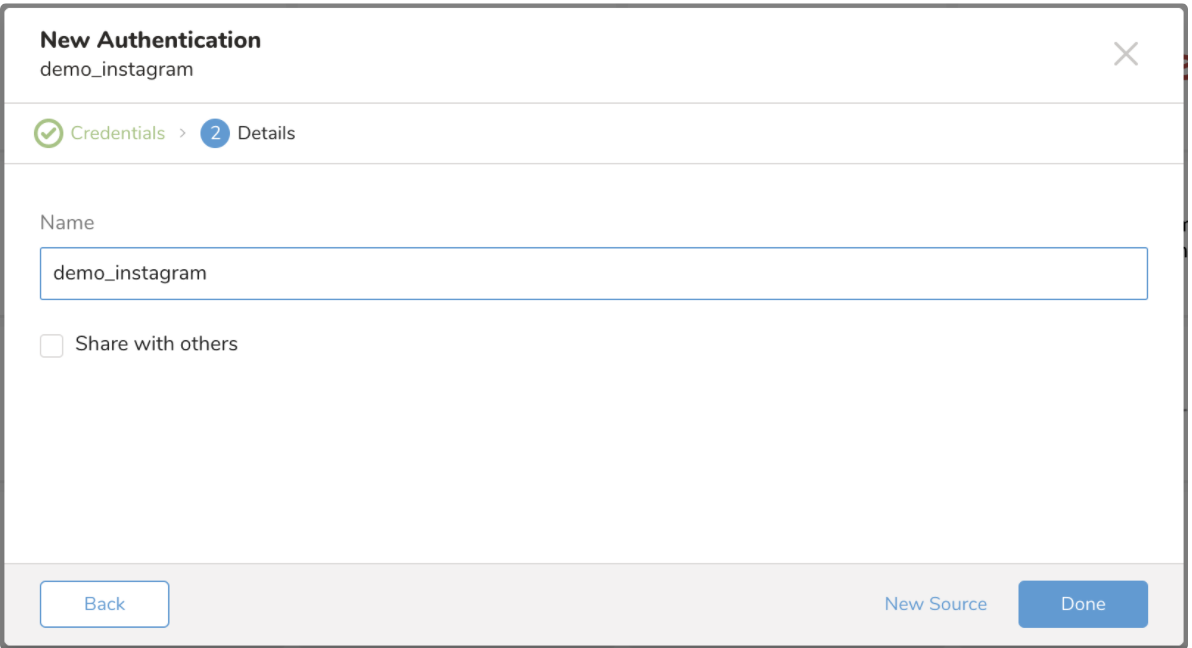Click the chevron arrow between steps
Screen dimensions: 1192x648
tap(183, 133)
